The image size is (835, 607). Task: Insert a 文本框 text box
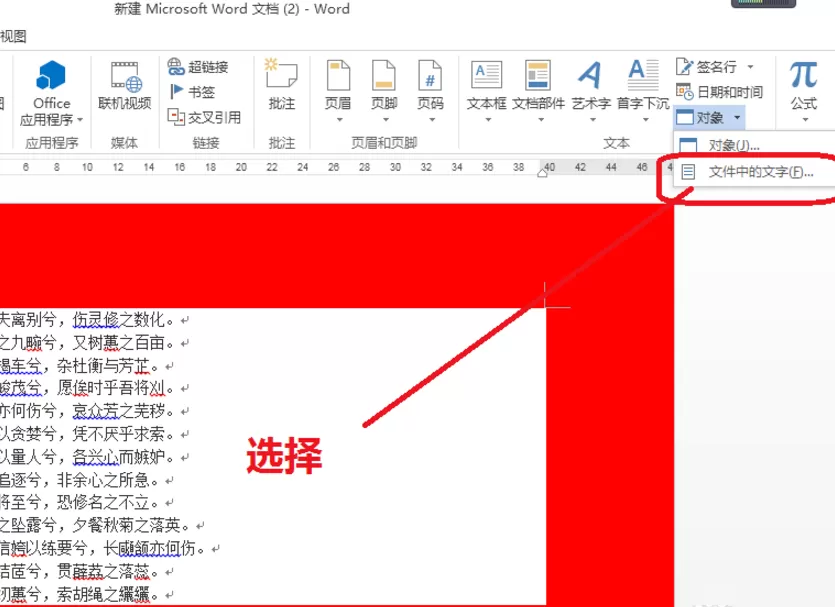coord(487,84)
